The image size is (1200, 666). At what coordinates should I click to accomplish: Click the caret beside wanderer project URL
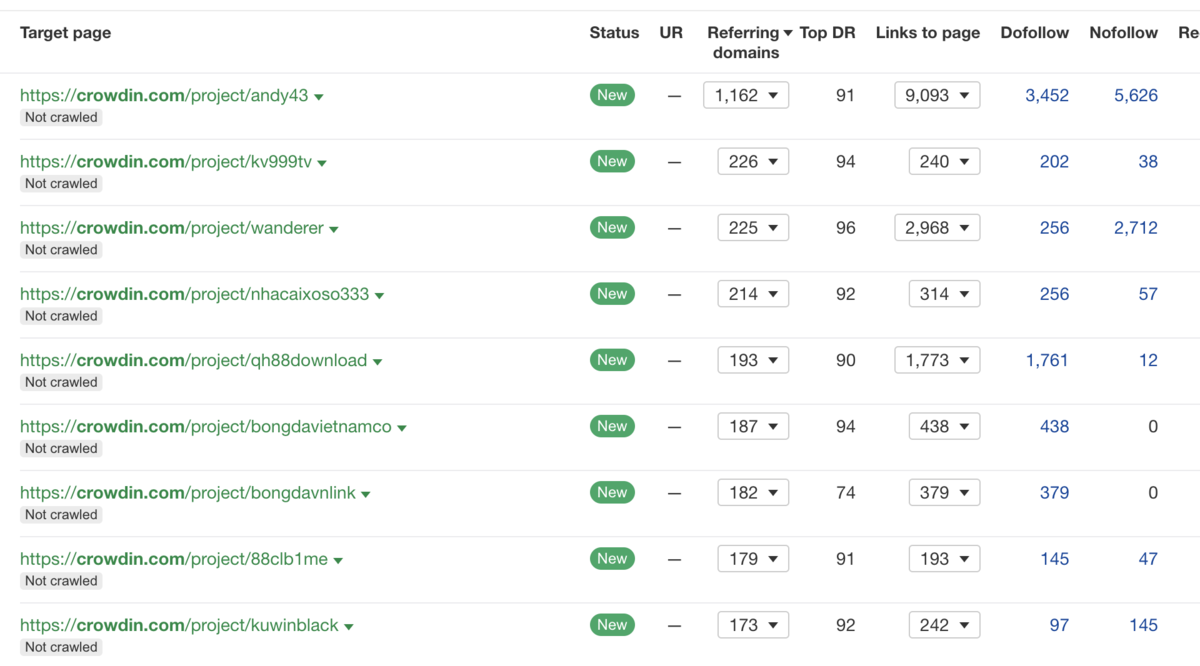point(334,229)
